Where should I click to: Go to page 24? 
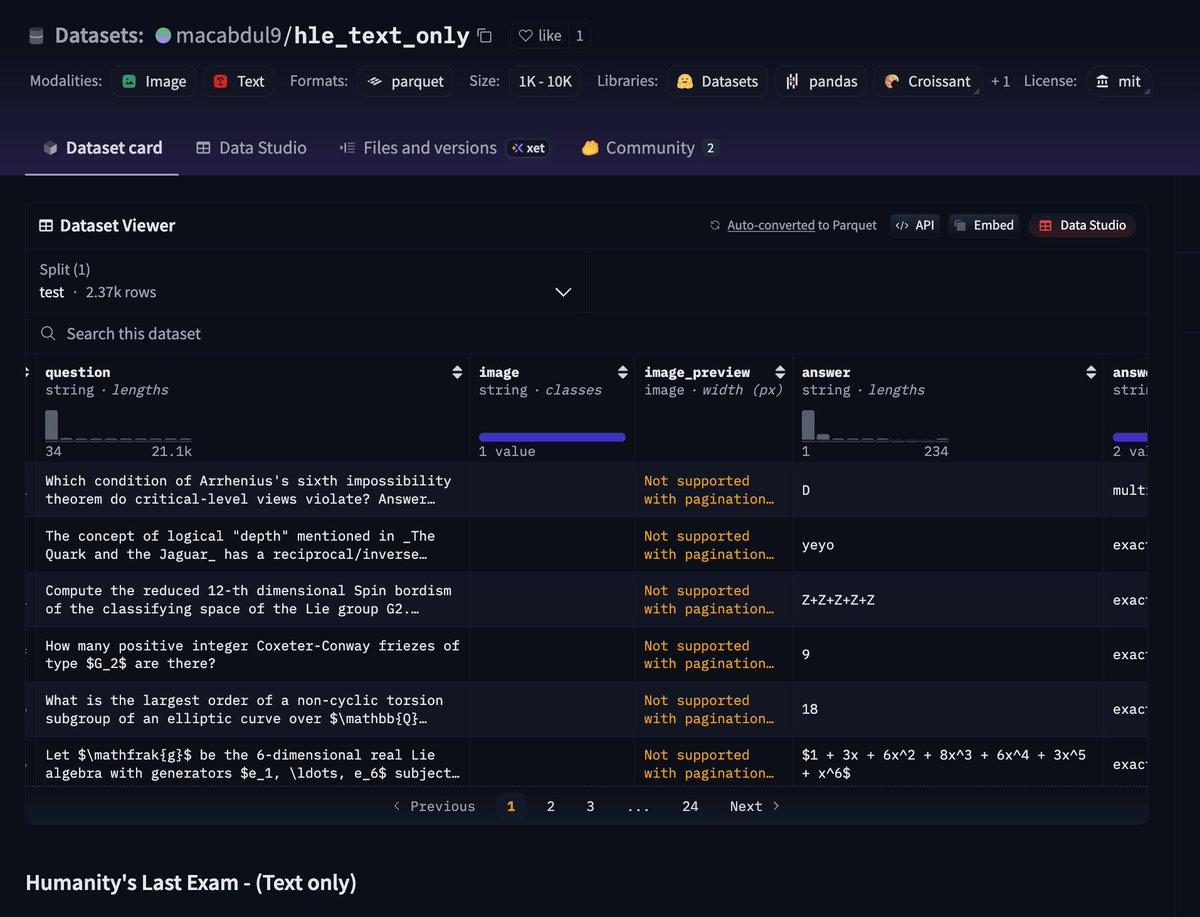tap(690, 806)
